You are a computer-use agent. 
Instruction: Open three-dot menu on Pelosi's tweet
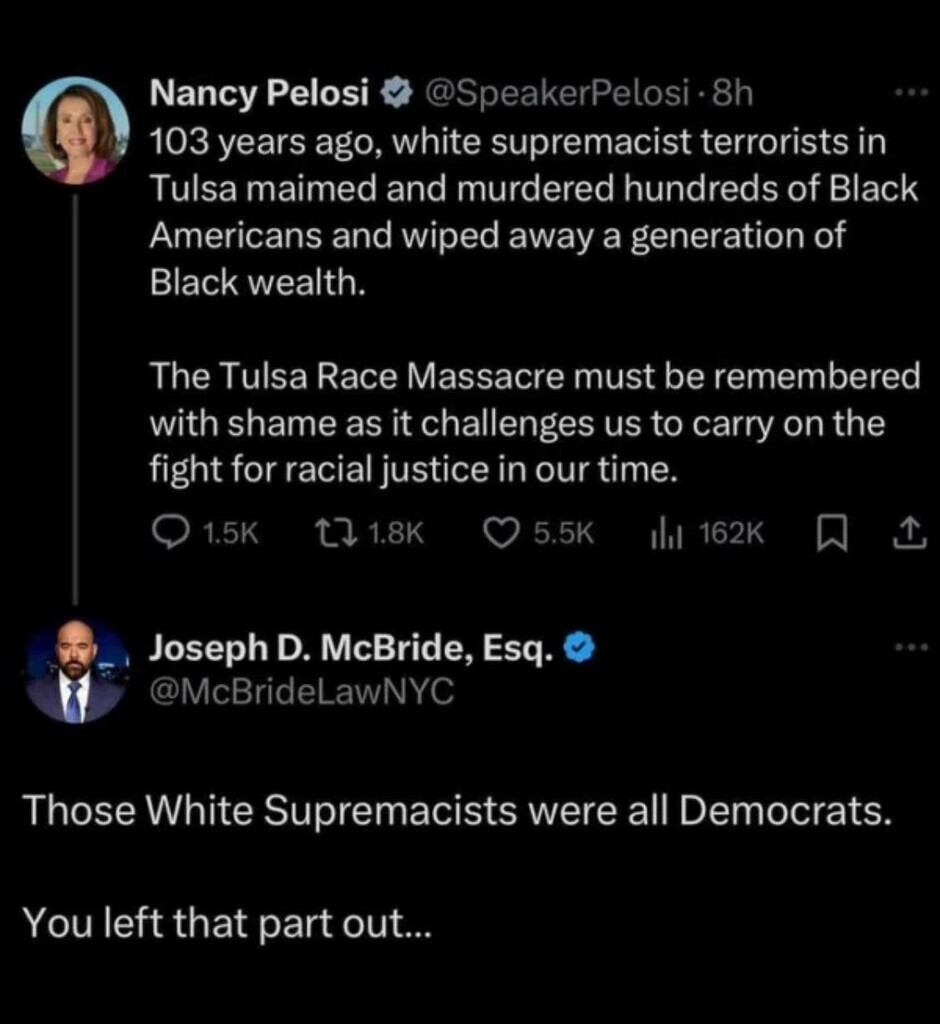(x=911, y=93)
